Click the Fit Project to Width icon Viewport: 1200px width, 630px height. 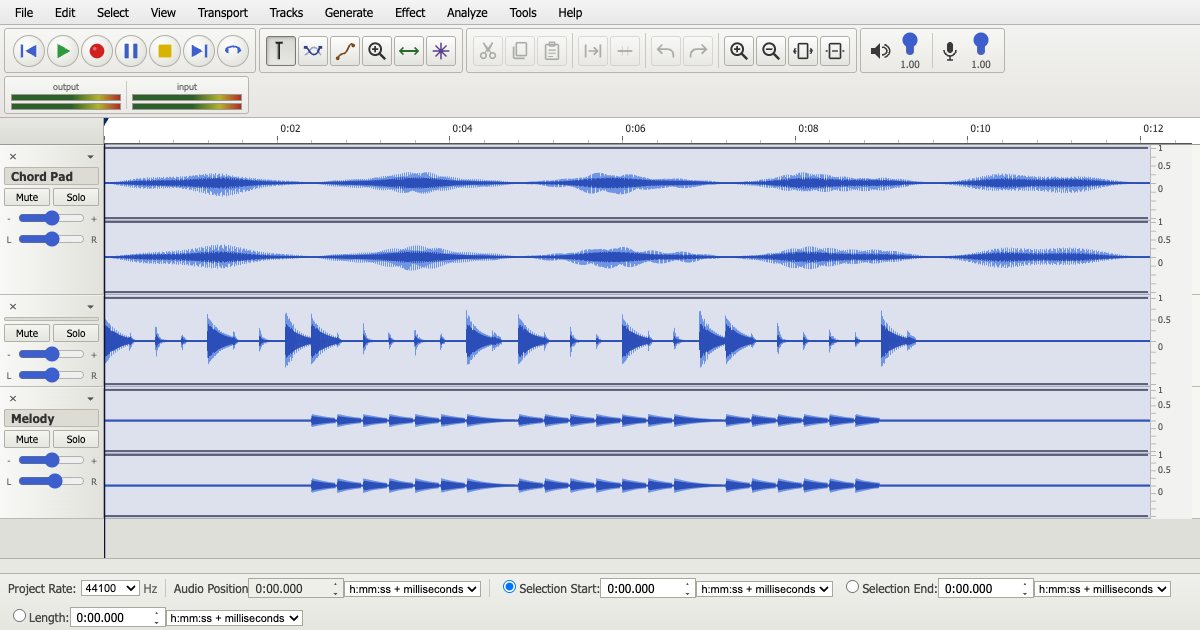pos(835,51)
